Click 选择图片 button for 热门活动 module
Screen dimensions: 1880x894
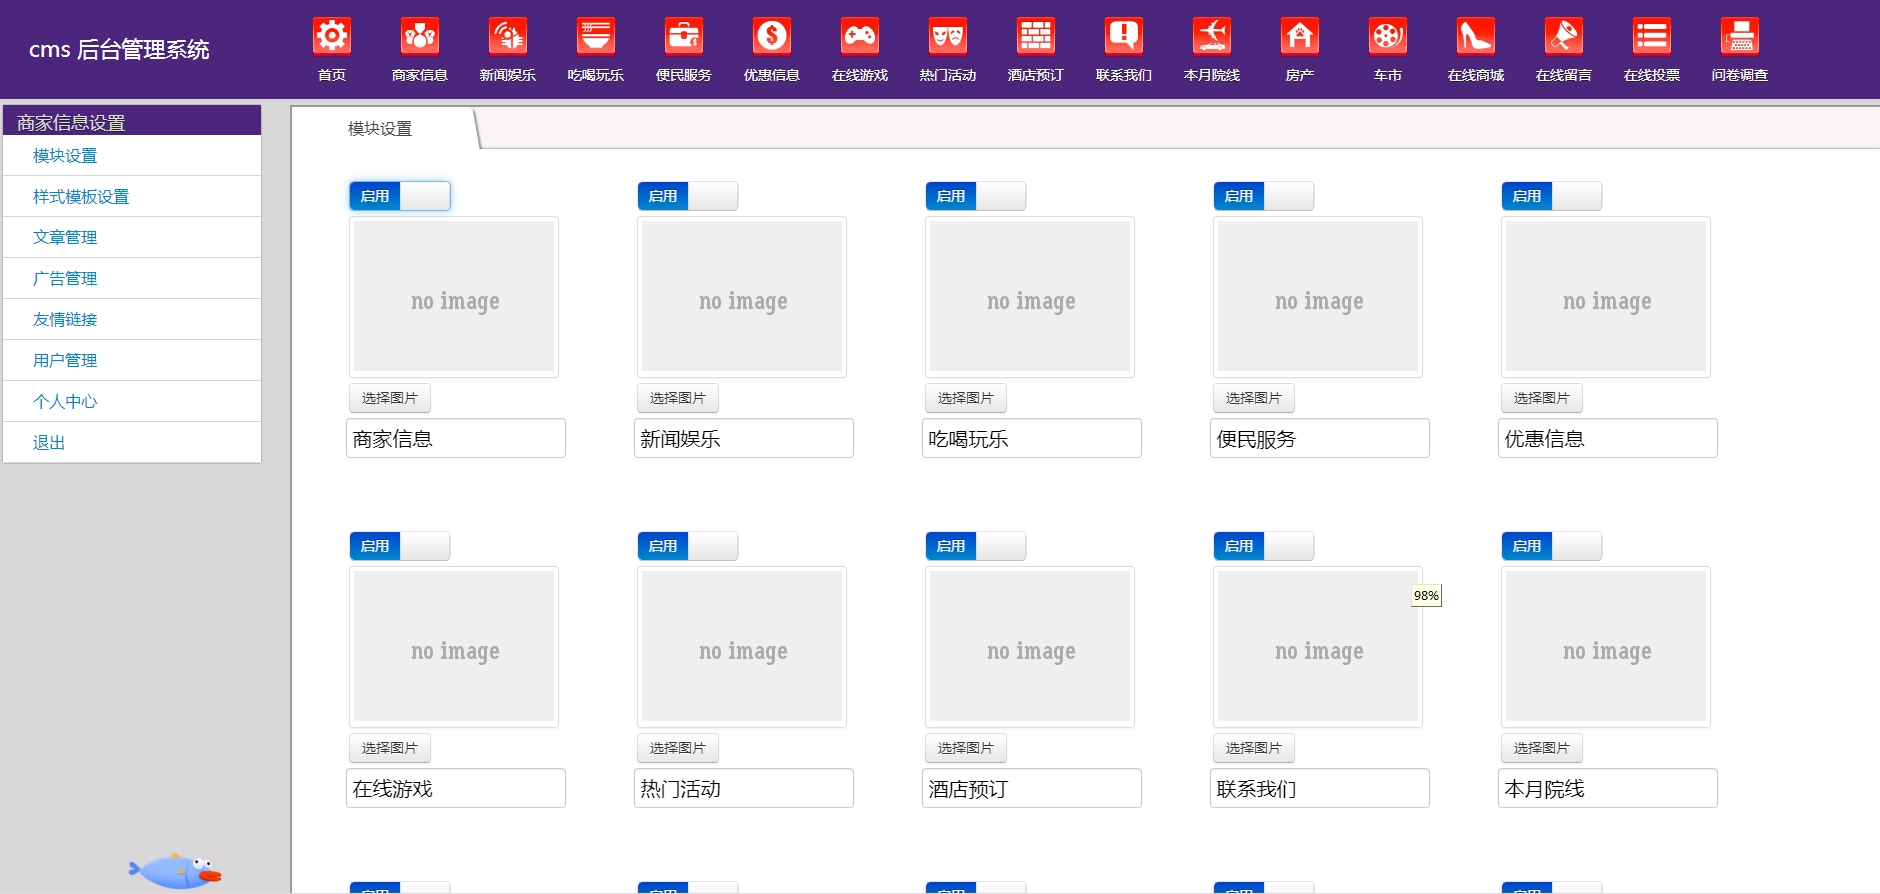click(x=678, y=748)
